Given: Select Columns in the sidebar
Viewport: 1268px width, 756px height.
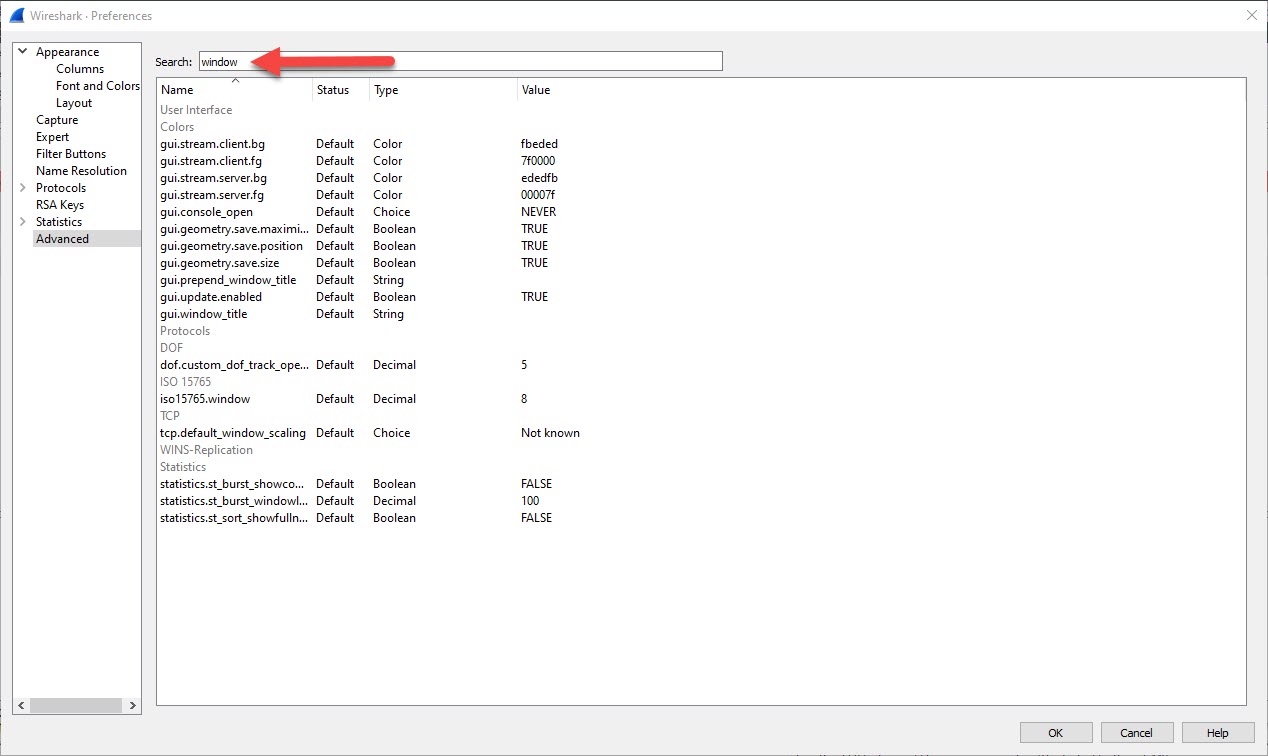Looking at the screenshot, I should click(80, 69).
